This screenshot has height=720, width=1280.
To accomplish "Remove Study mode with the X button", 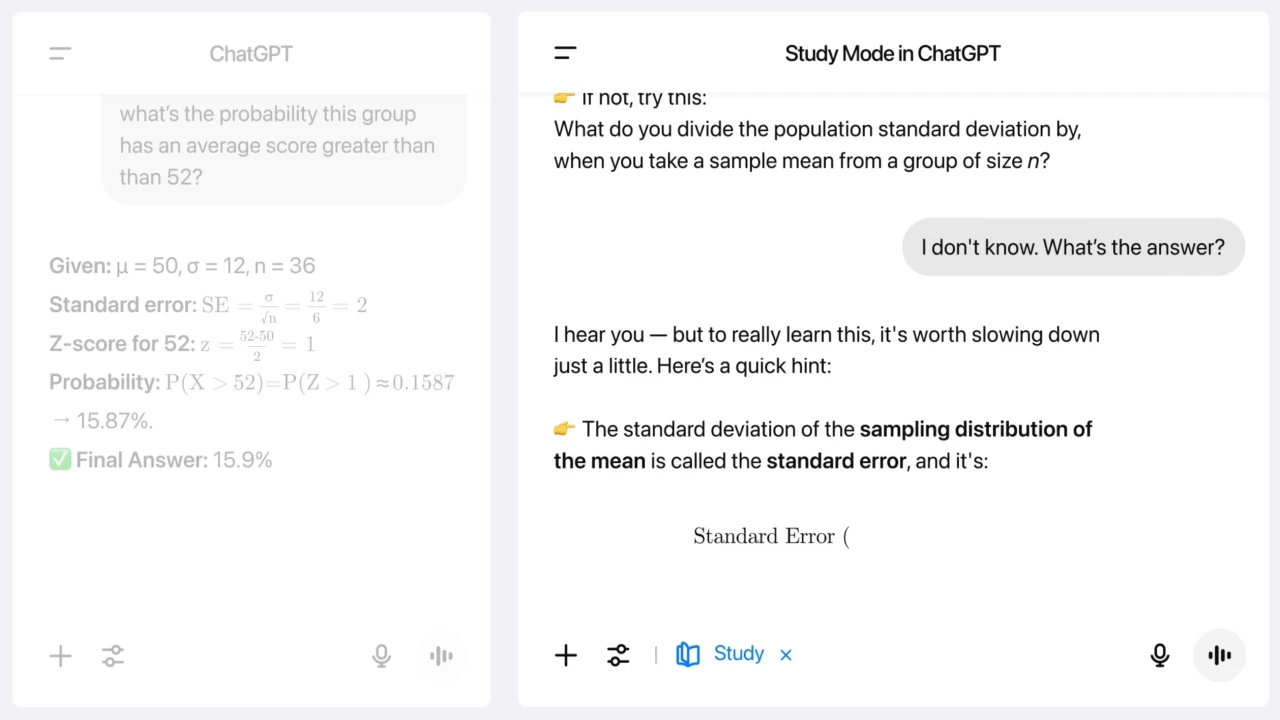I will (785, 653).
